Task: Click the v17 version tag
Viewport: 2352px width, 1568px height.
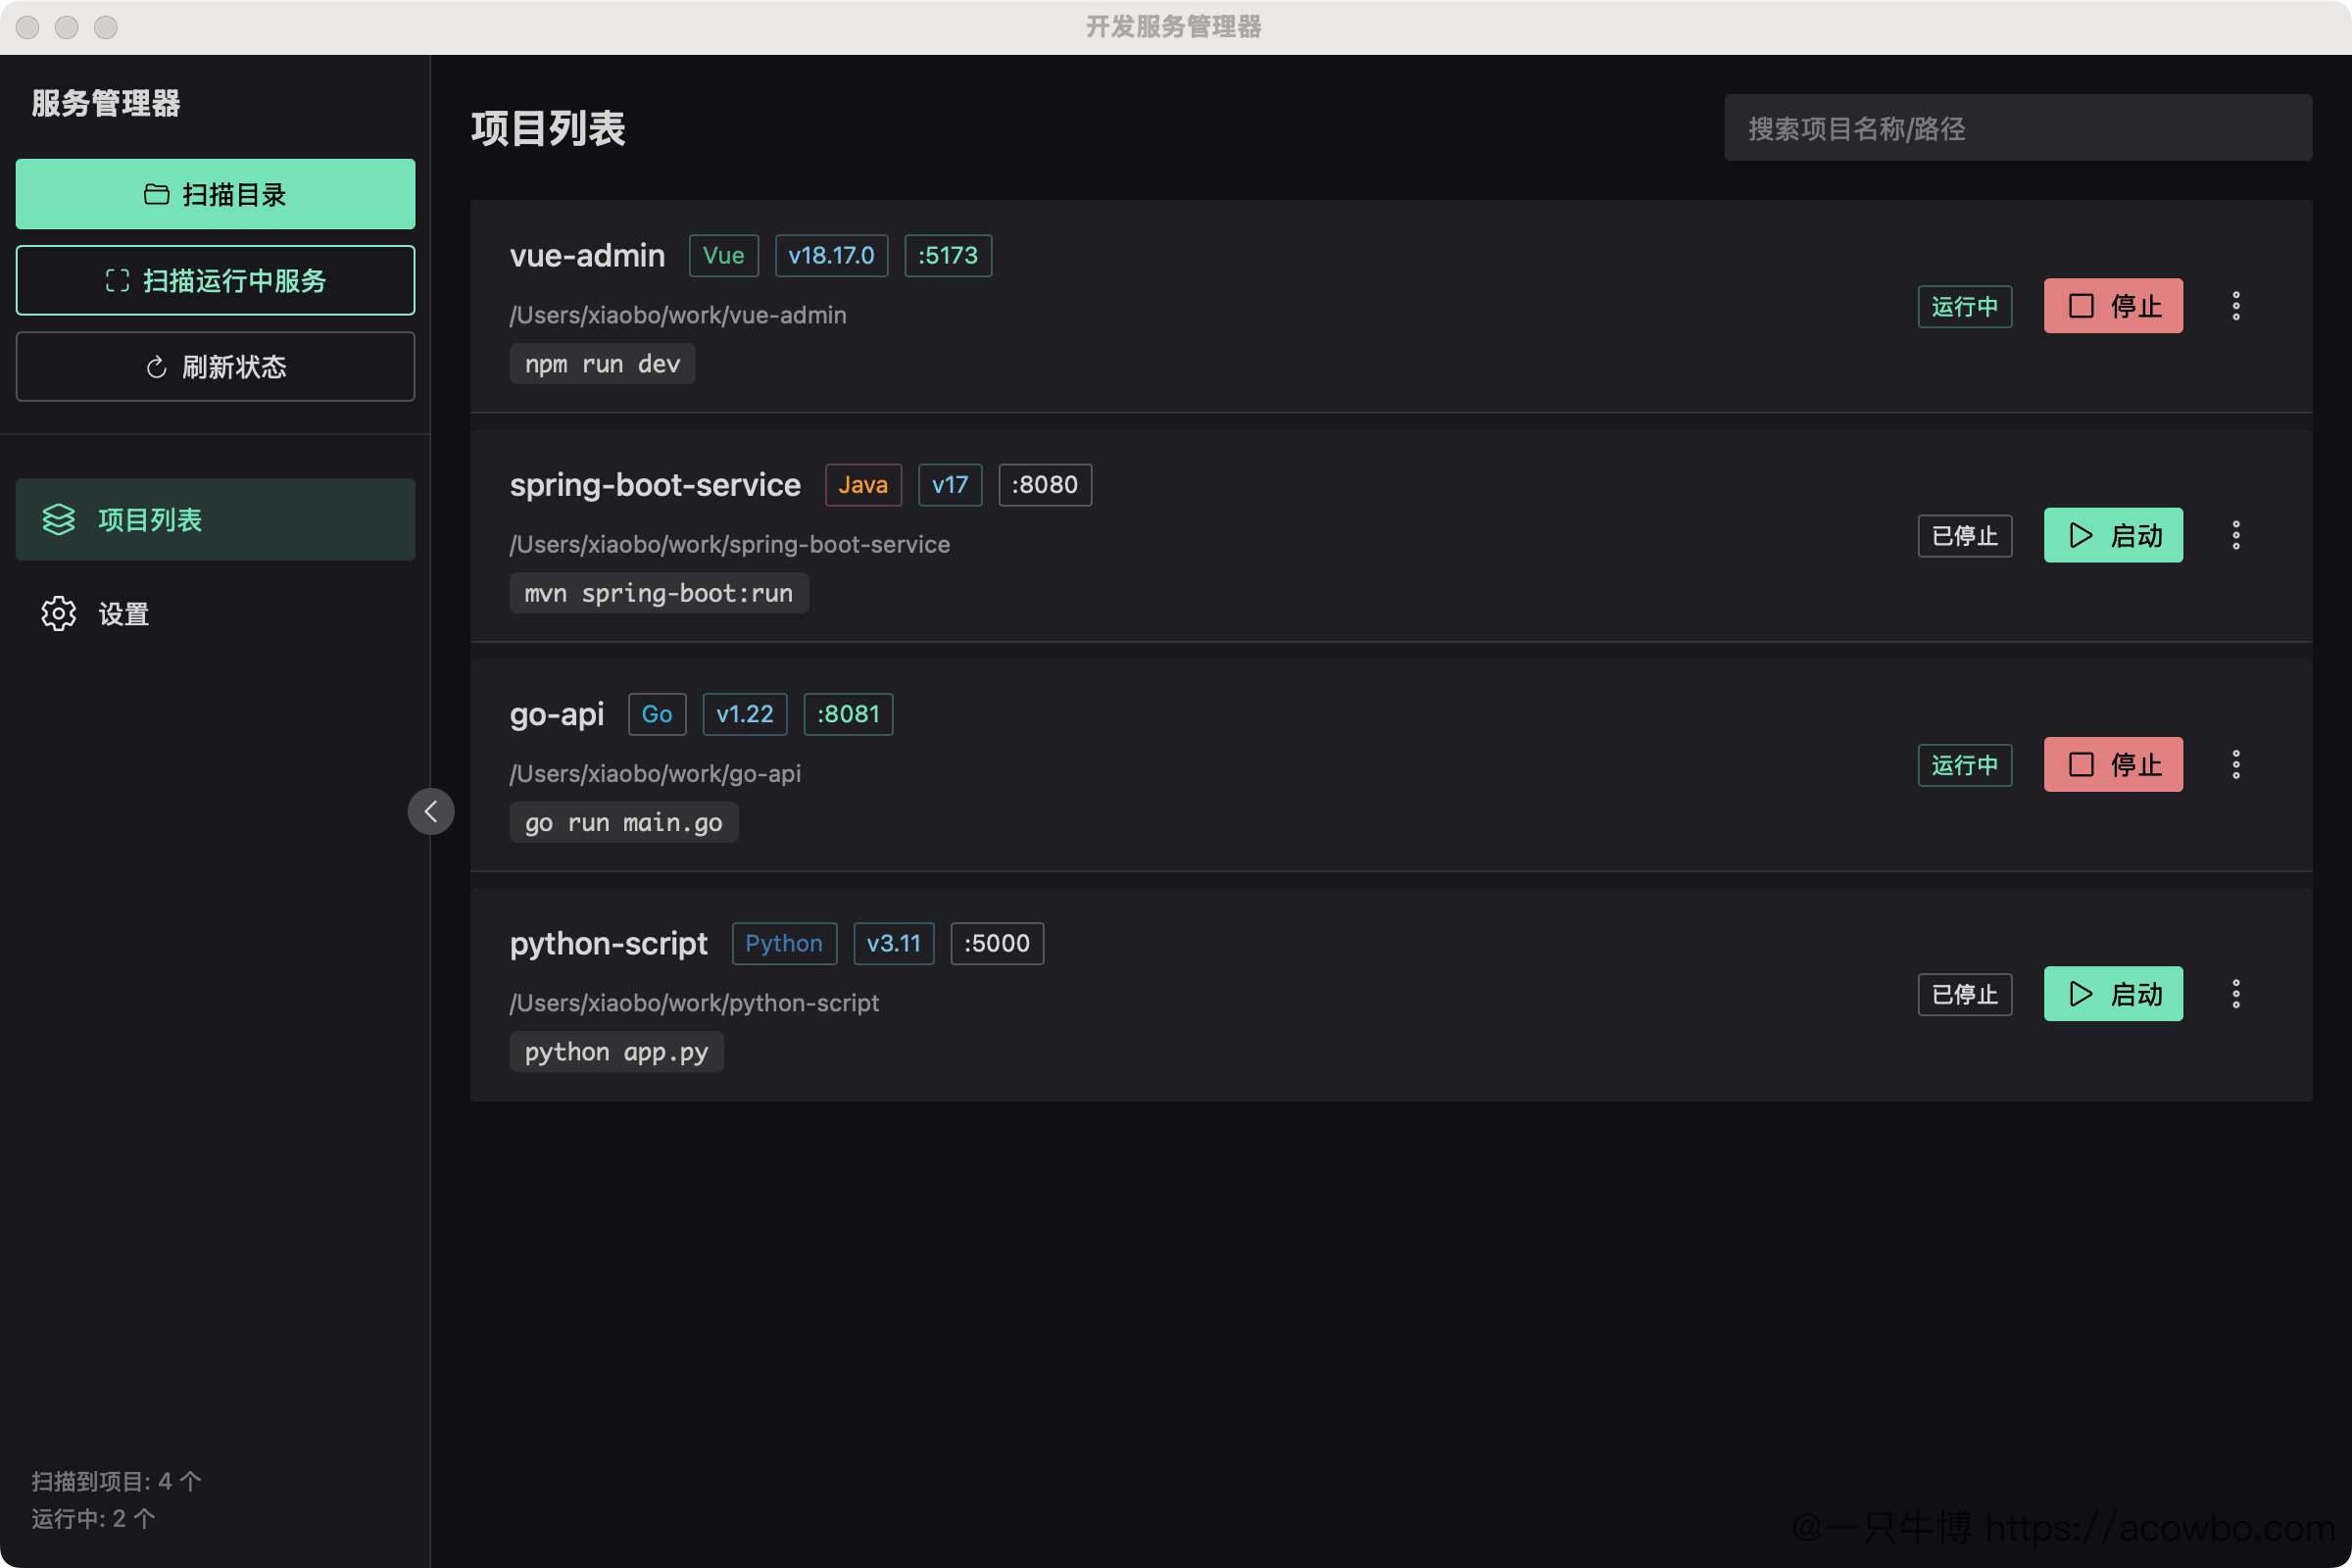Action: (950, 485)
